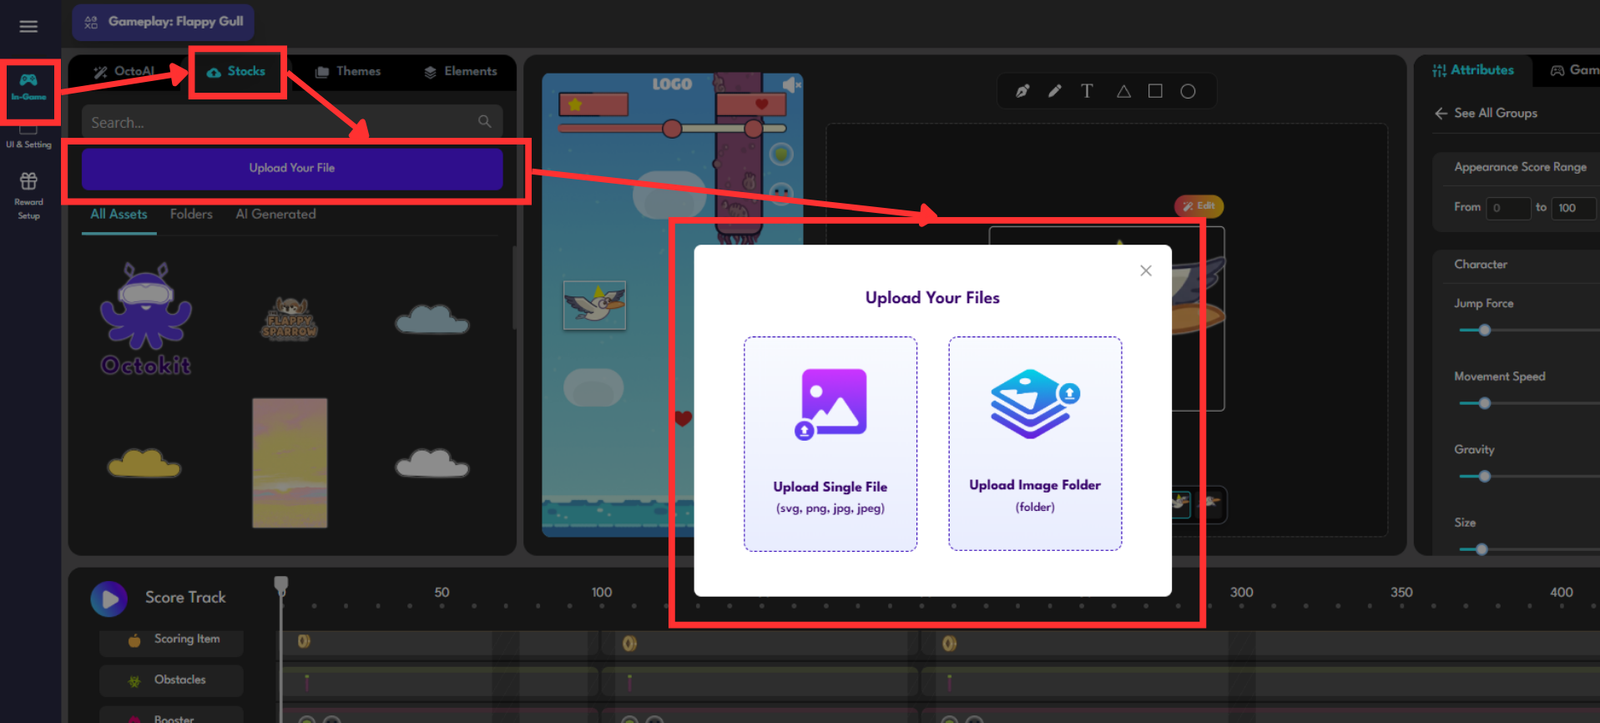This screenshot has height=723, width=1600.
Task: Select the rectangle shape tool
Action: (x=1155, y=91)
